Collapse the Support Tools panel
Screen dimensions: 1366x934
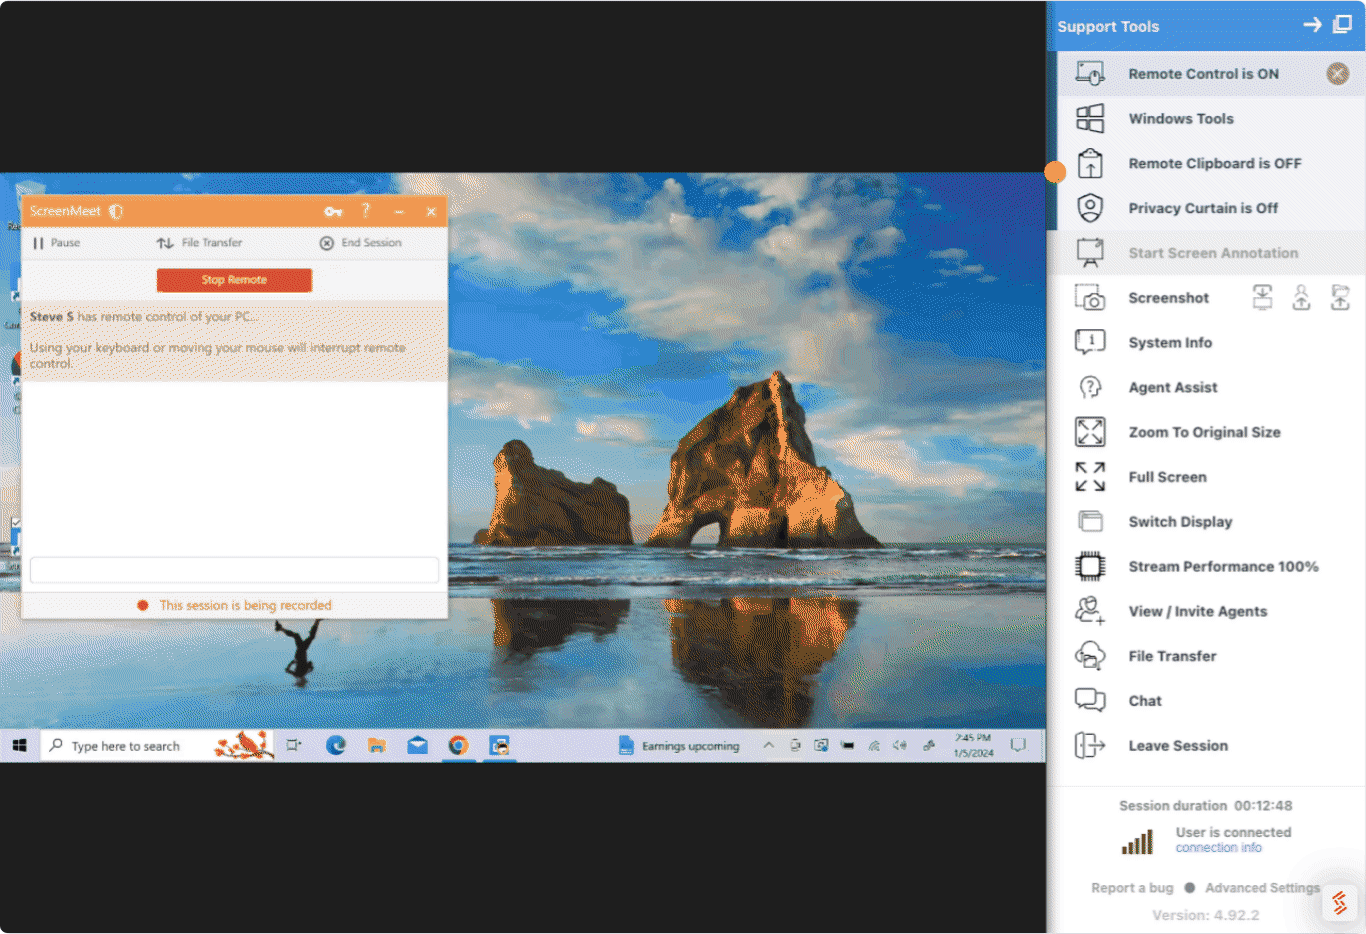[1312, 25]
